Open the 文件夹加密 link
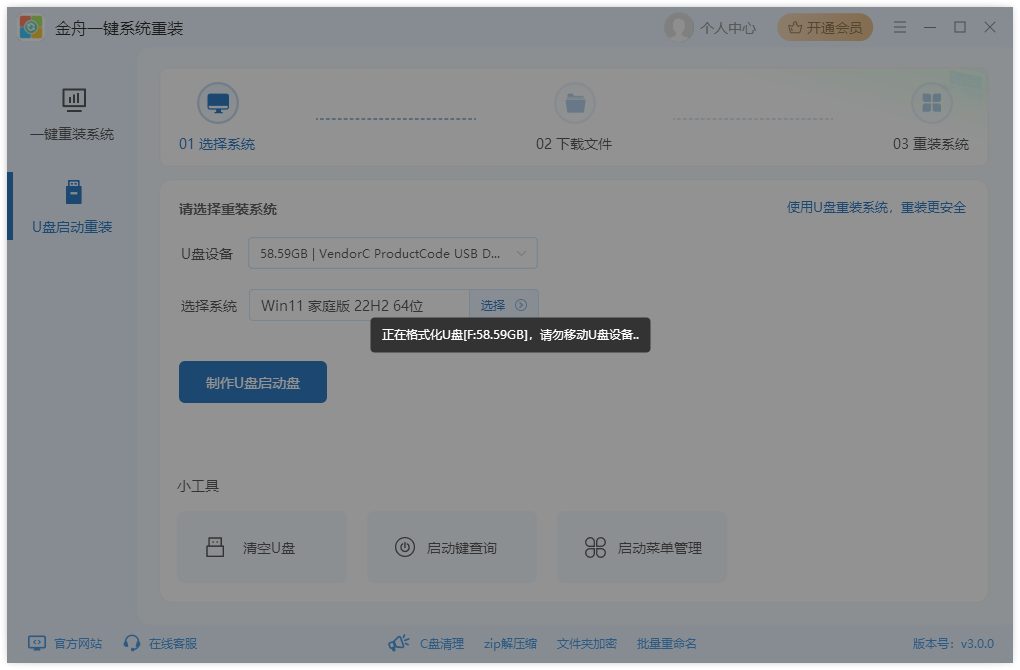 pos(586,643)
